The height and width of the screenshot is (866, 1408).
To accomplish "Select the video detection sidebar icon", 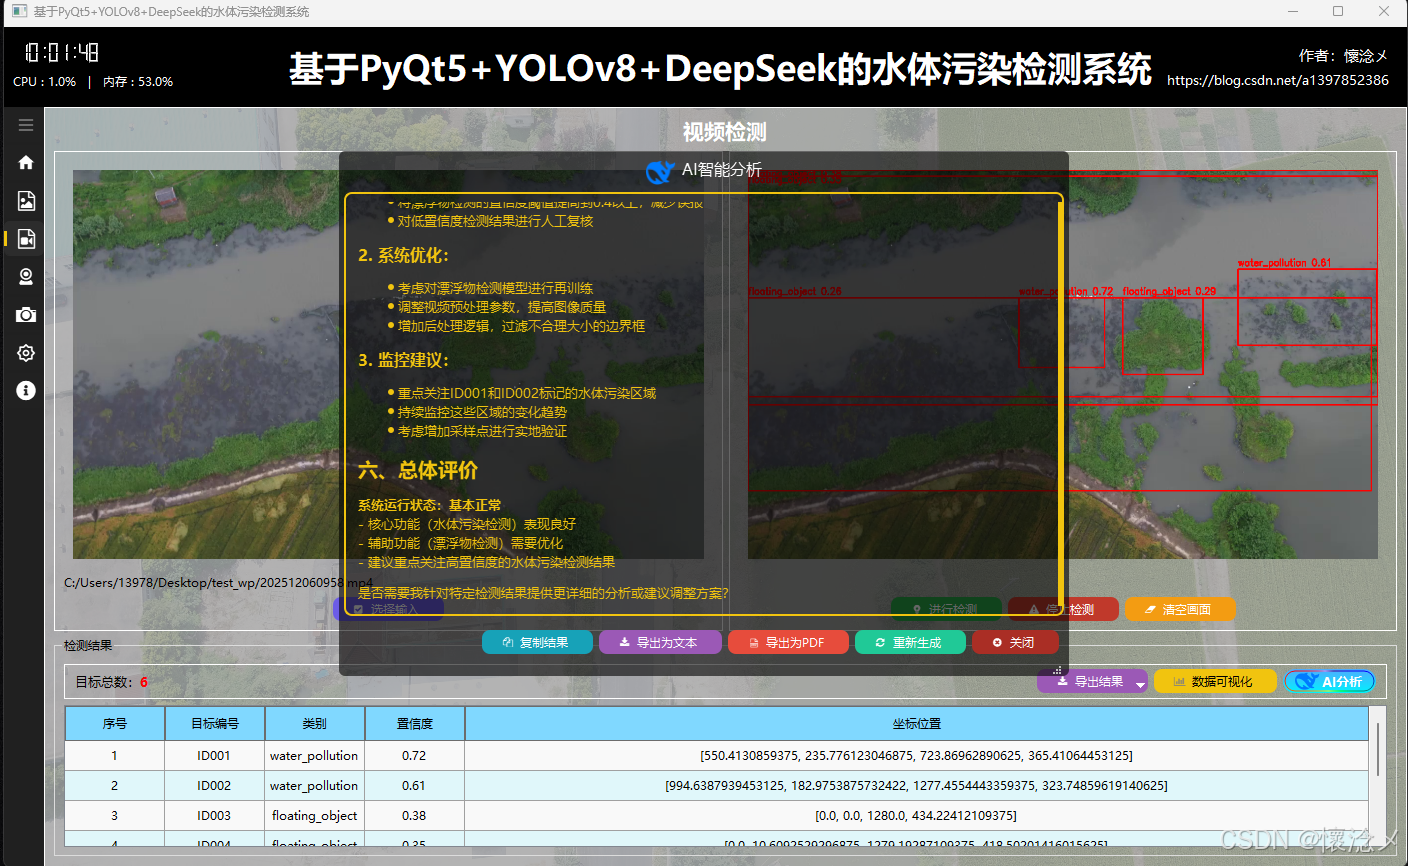I will coord(26,239).
